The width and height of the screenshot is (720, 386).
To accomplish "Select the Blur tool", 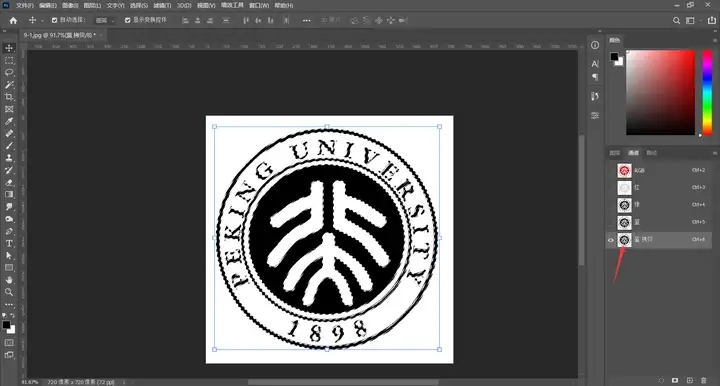I will [9, 207].
